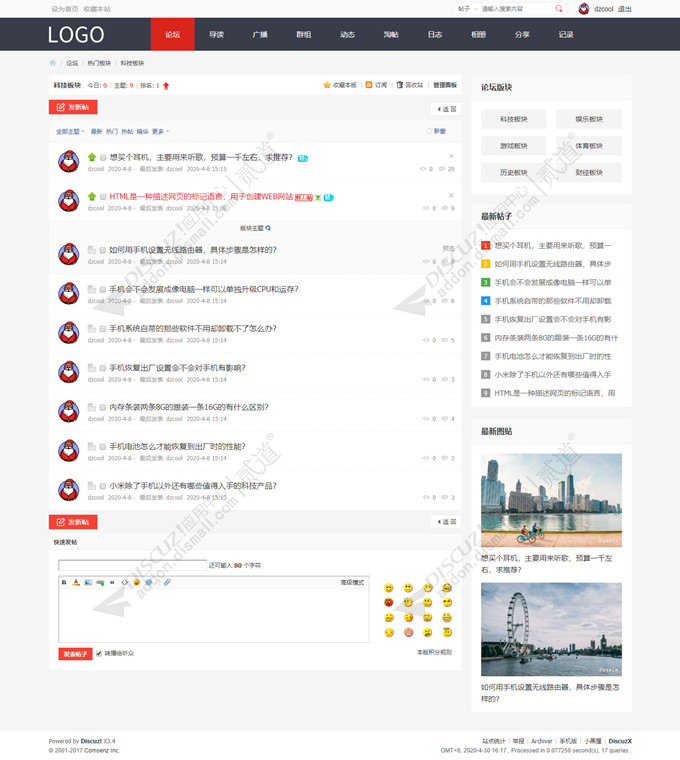Check the HTML是一种描述网页 thread checkbox
The image size is (680, 760).
(x=103, y=197)
